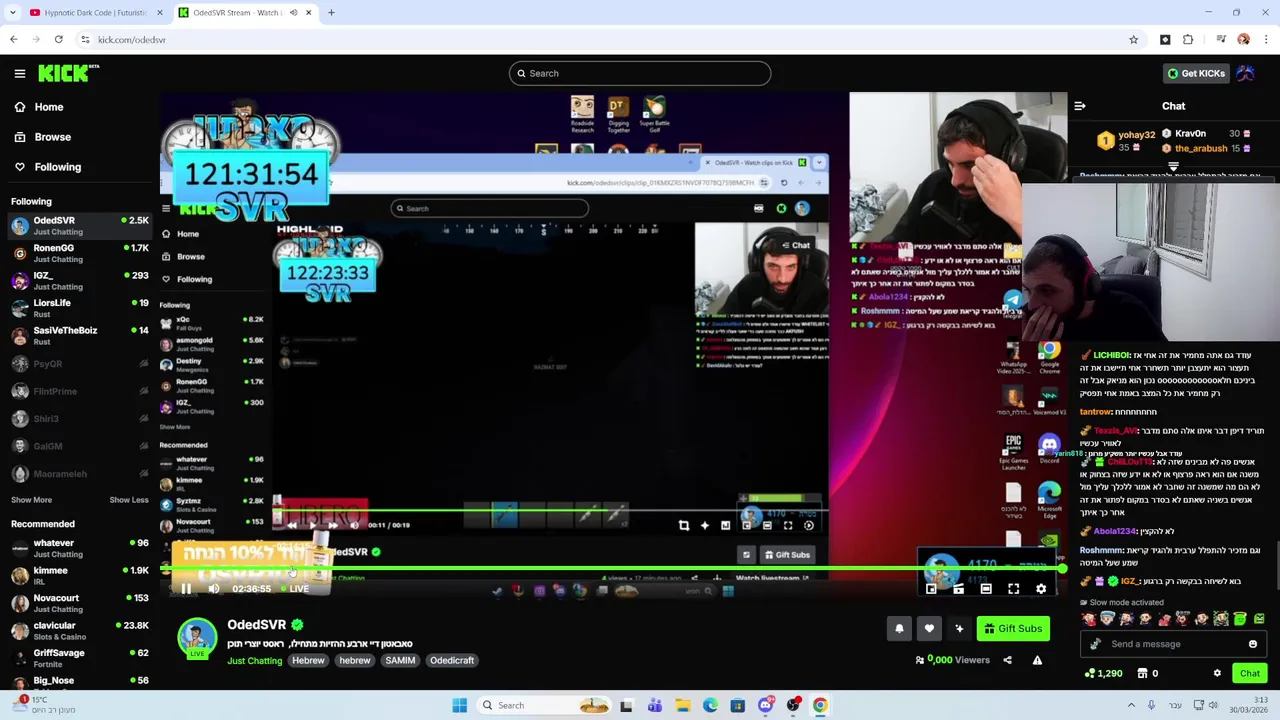Viewport: 1280px width, 720px height.
Task: Select OdedSVR in the Following list
Action: [x=80, y=225]
